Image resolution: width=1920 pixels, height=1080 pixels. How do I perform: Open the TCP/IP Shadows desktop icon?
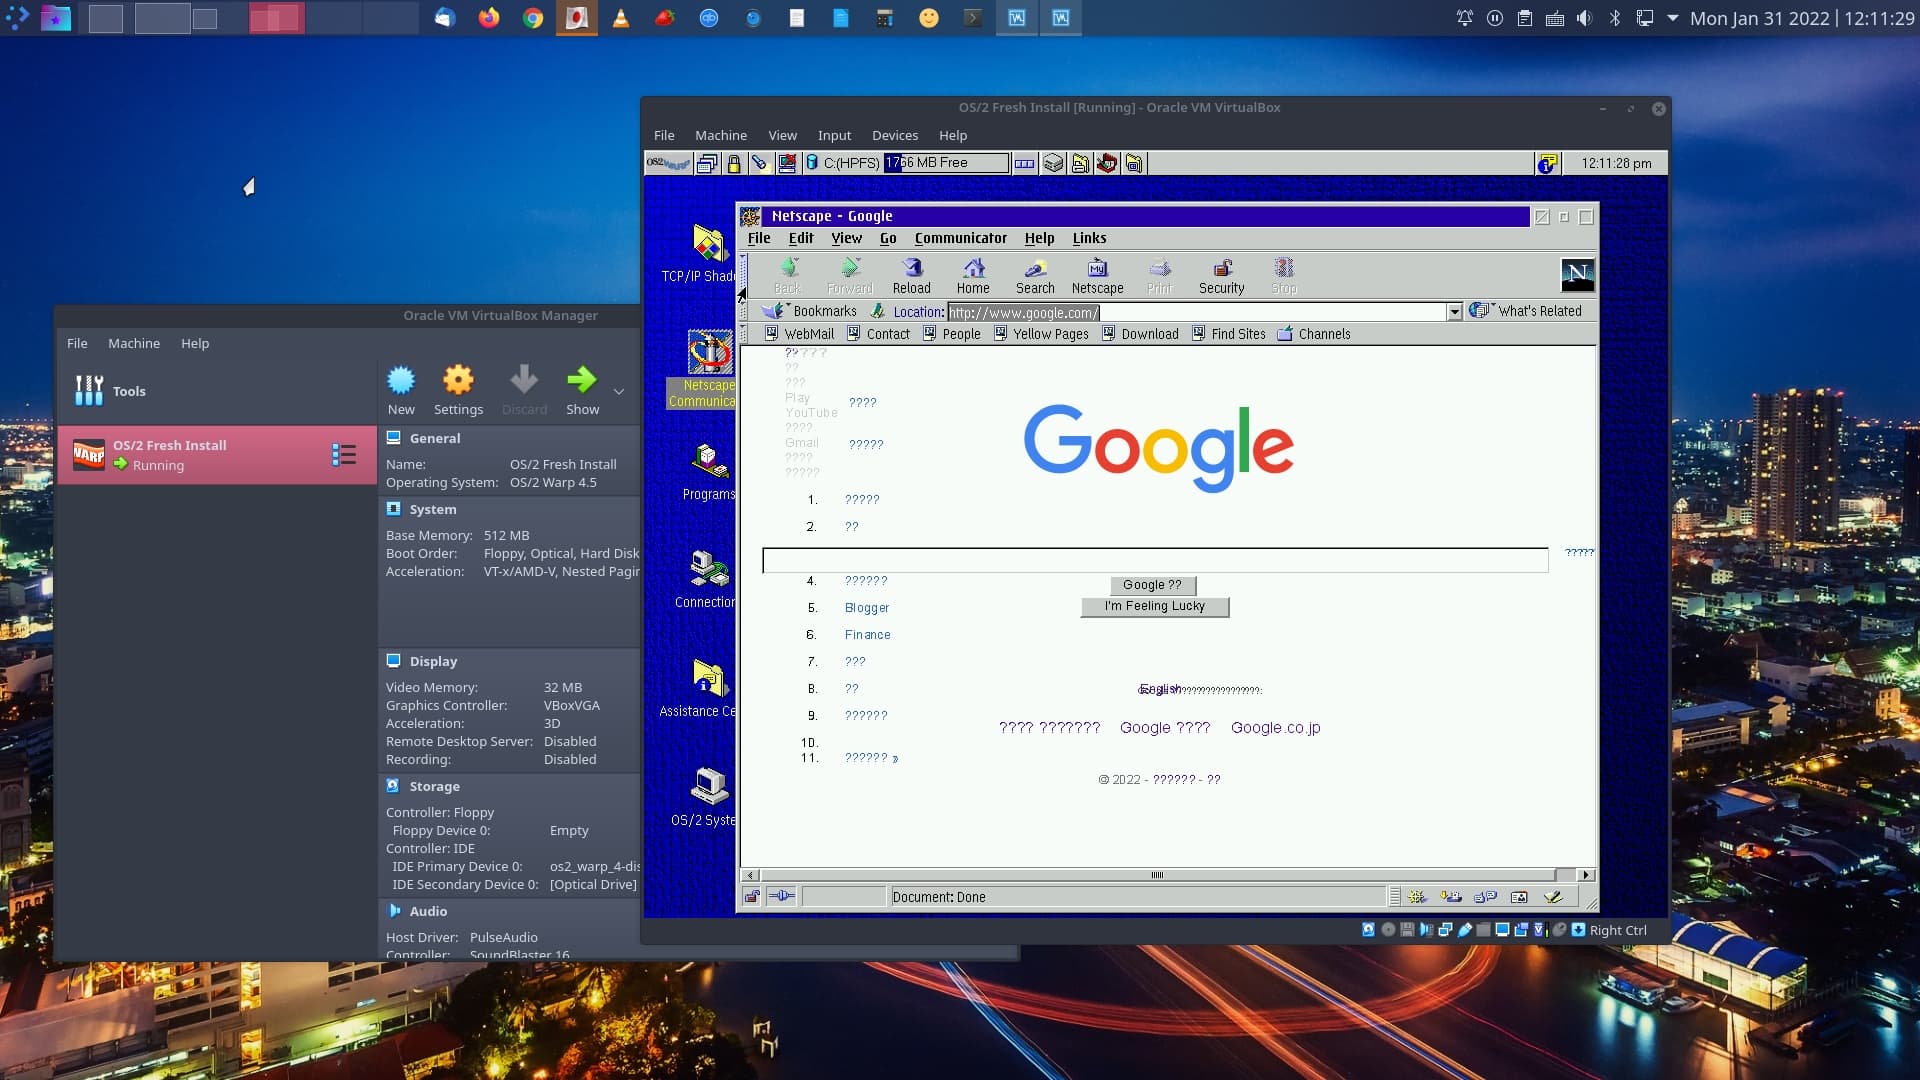(708, 244)
